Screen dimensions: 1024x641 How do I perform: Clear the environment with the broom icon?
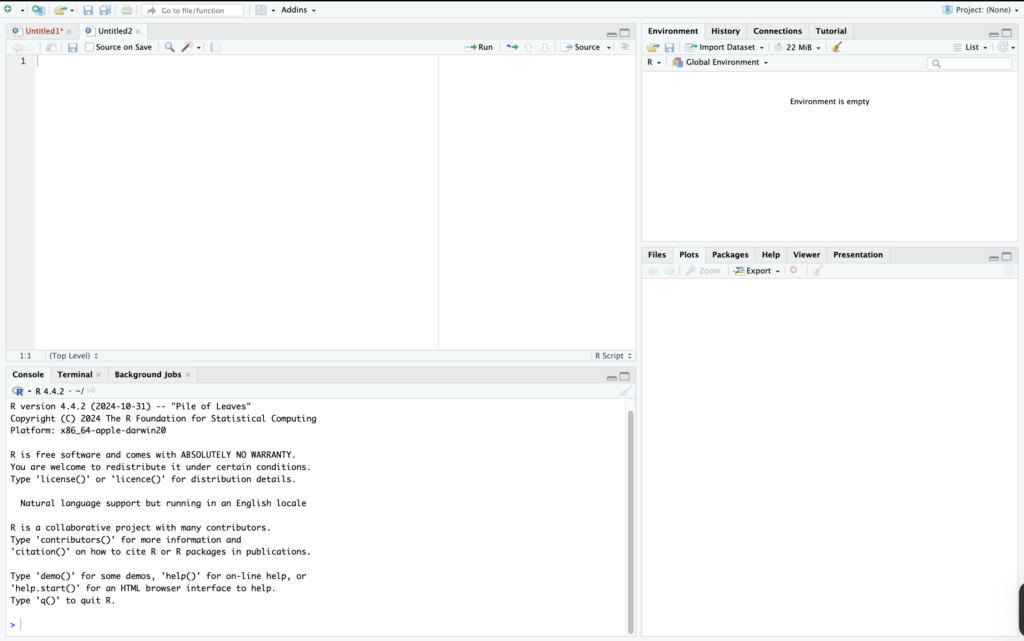coord(837,47)
